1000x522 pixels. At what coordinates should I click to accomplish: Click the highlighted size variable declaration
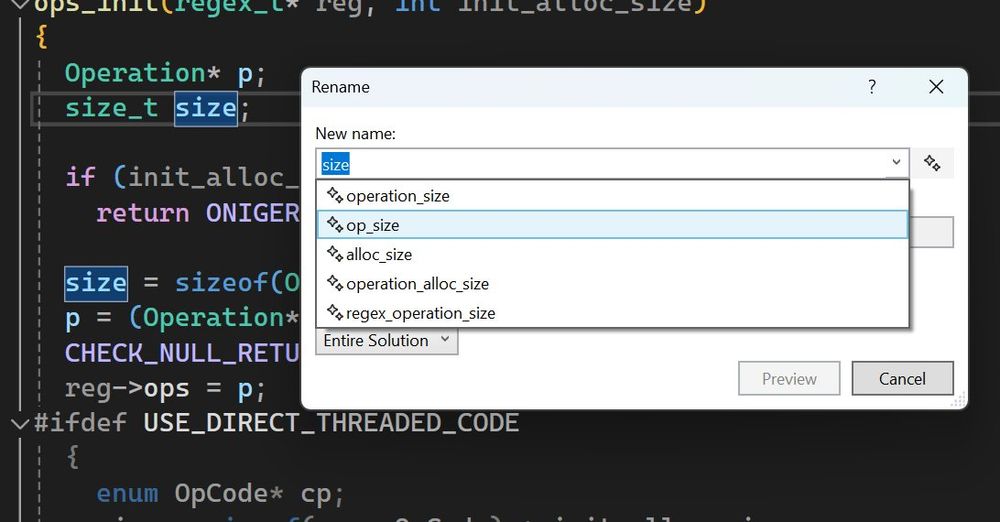pos(206,108)
